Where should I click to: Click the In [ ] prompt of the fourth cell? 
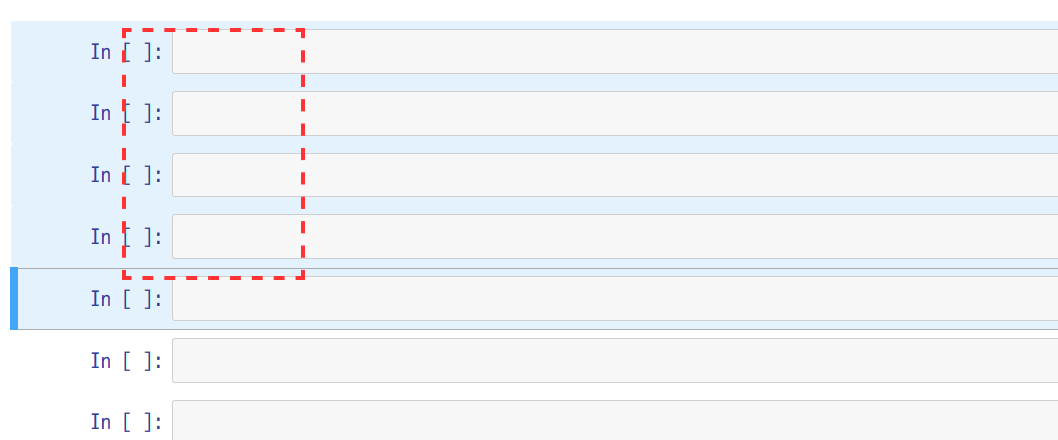(x=126, y=237)
